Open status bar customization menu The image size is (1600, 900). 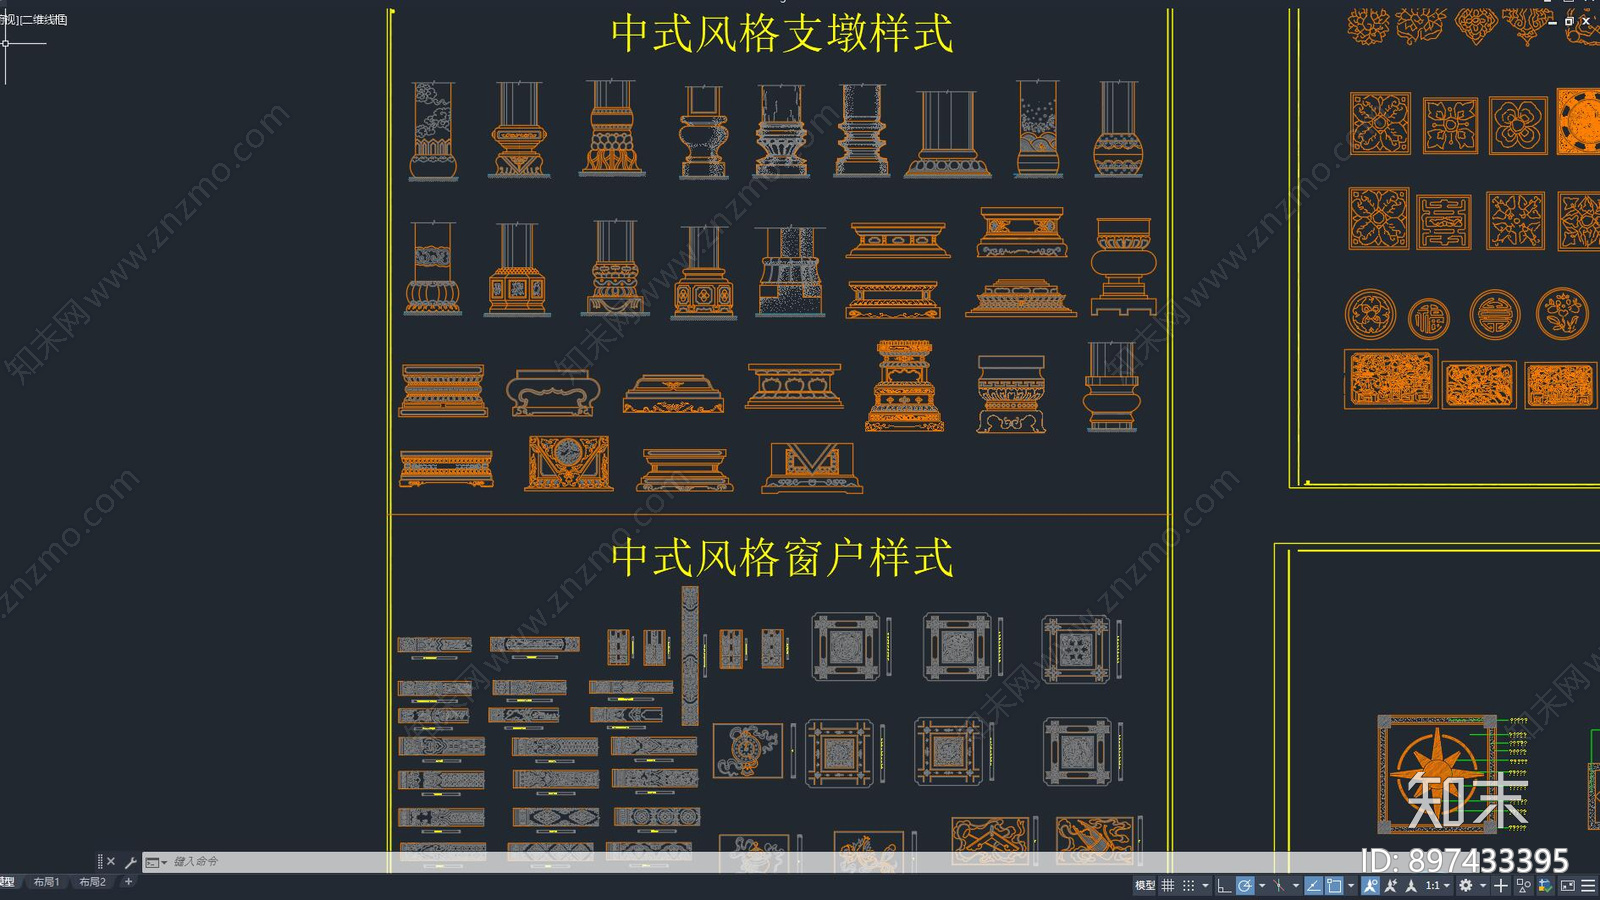coord(1588,885)
